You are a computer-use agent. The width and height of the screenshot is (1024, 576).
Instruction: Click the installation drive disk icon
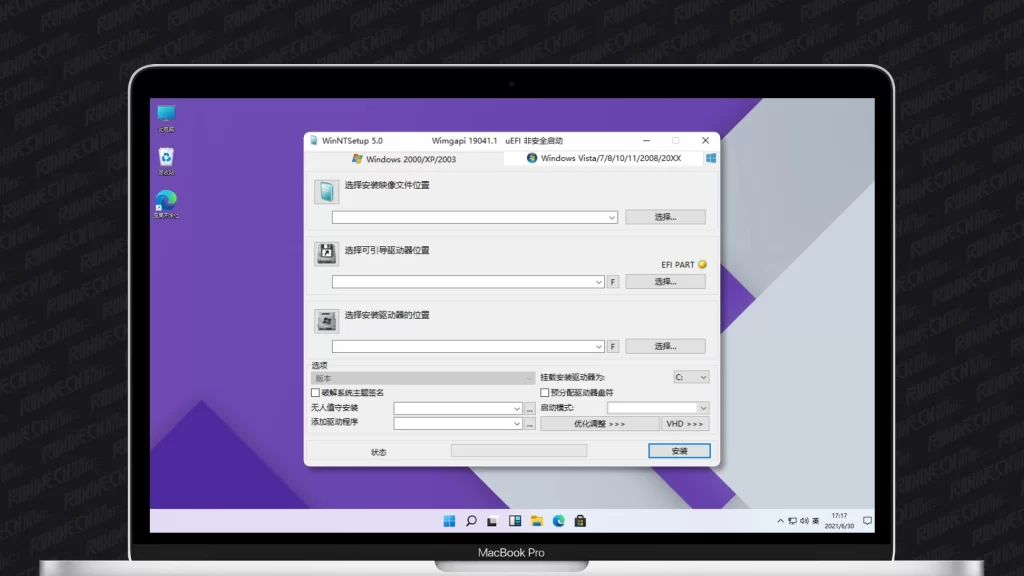coord(326,320)
